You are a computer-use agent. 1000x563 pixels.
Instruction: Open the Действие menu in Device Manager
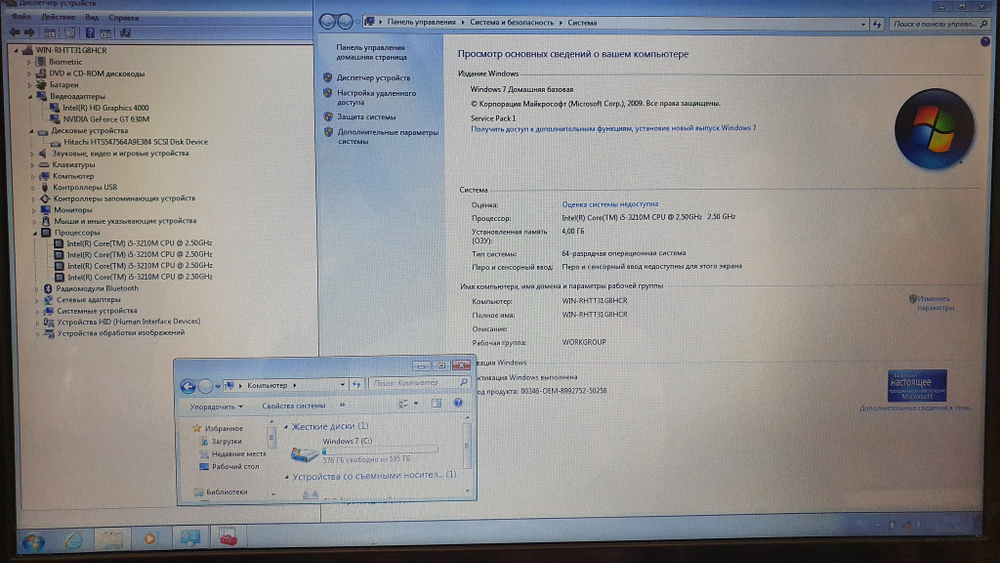tap(58, 17)
